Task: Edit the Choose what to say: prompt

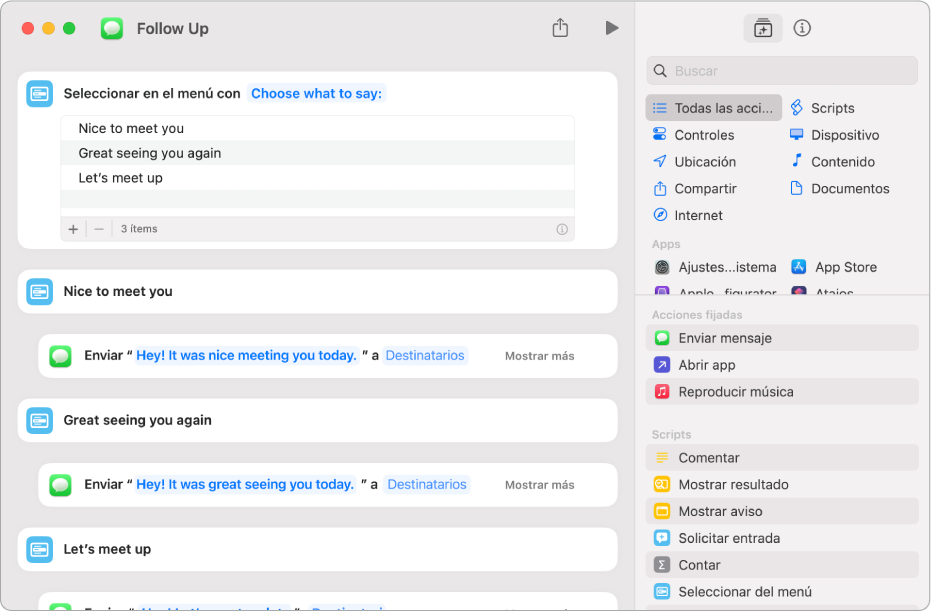Action: coord(316,94)
